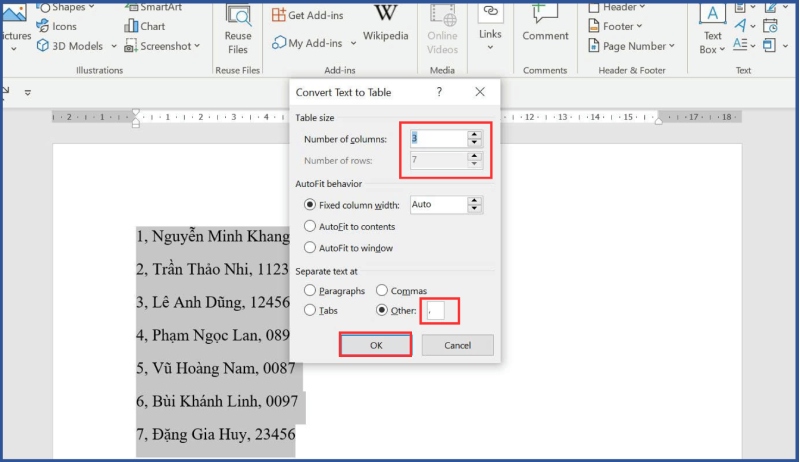Cancel the Convert Text dialog
Image resolution: width=800 pixels, height=462 pixels.
coord(457,345)
